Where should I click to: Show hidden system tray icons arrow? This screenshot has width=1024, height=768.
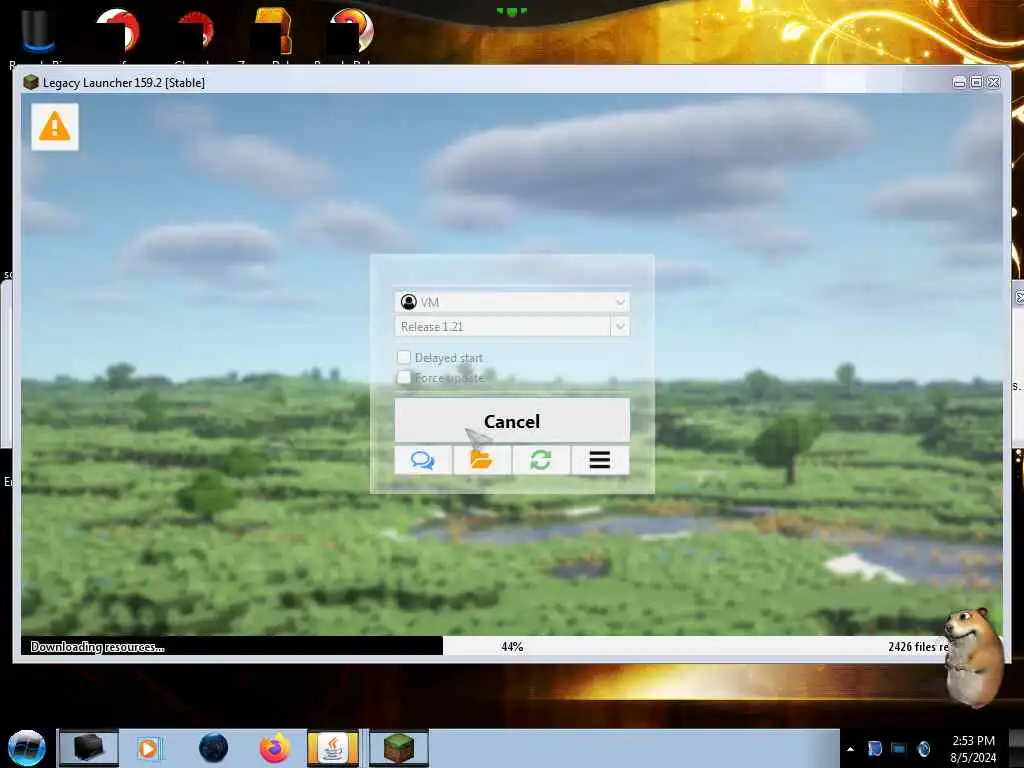[x=850, y=749]
